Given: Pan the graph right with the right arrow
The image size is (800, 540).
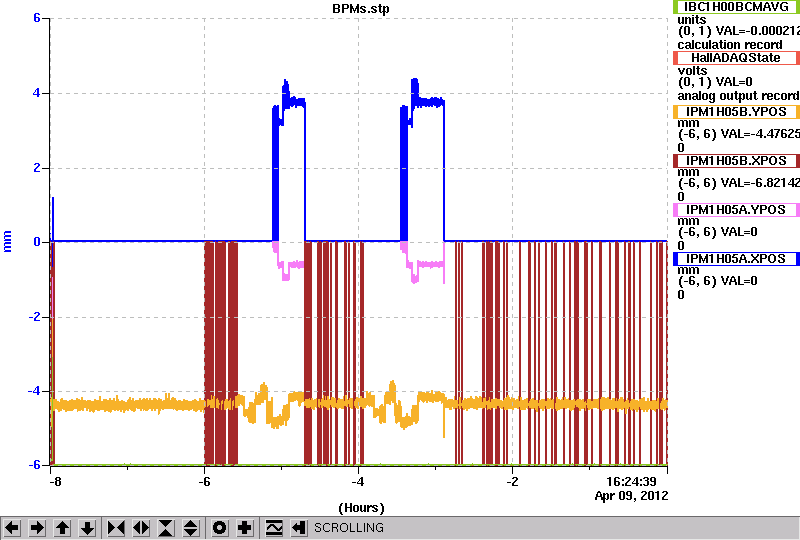Looking at the screenshot, I should tap(37, 527).
